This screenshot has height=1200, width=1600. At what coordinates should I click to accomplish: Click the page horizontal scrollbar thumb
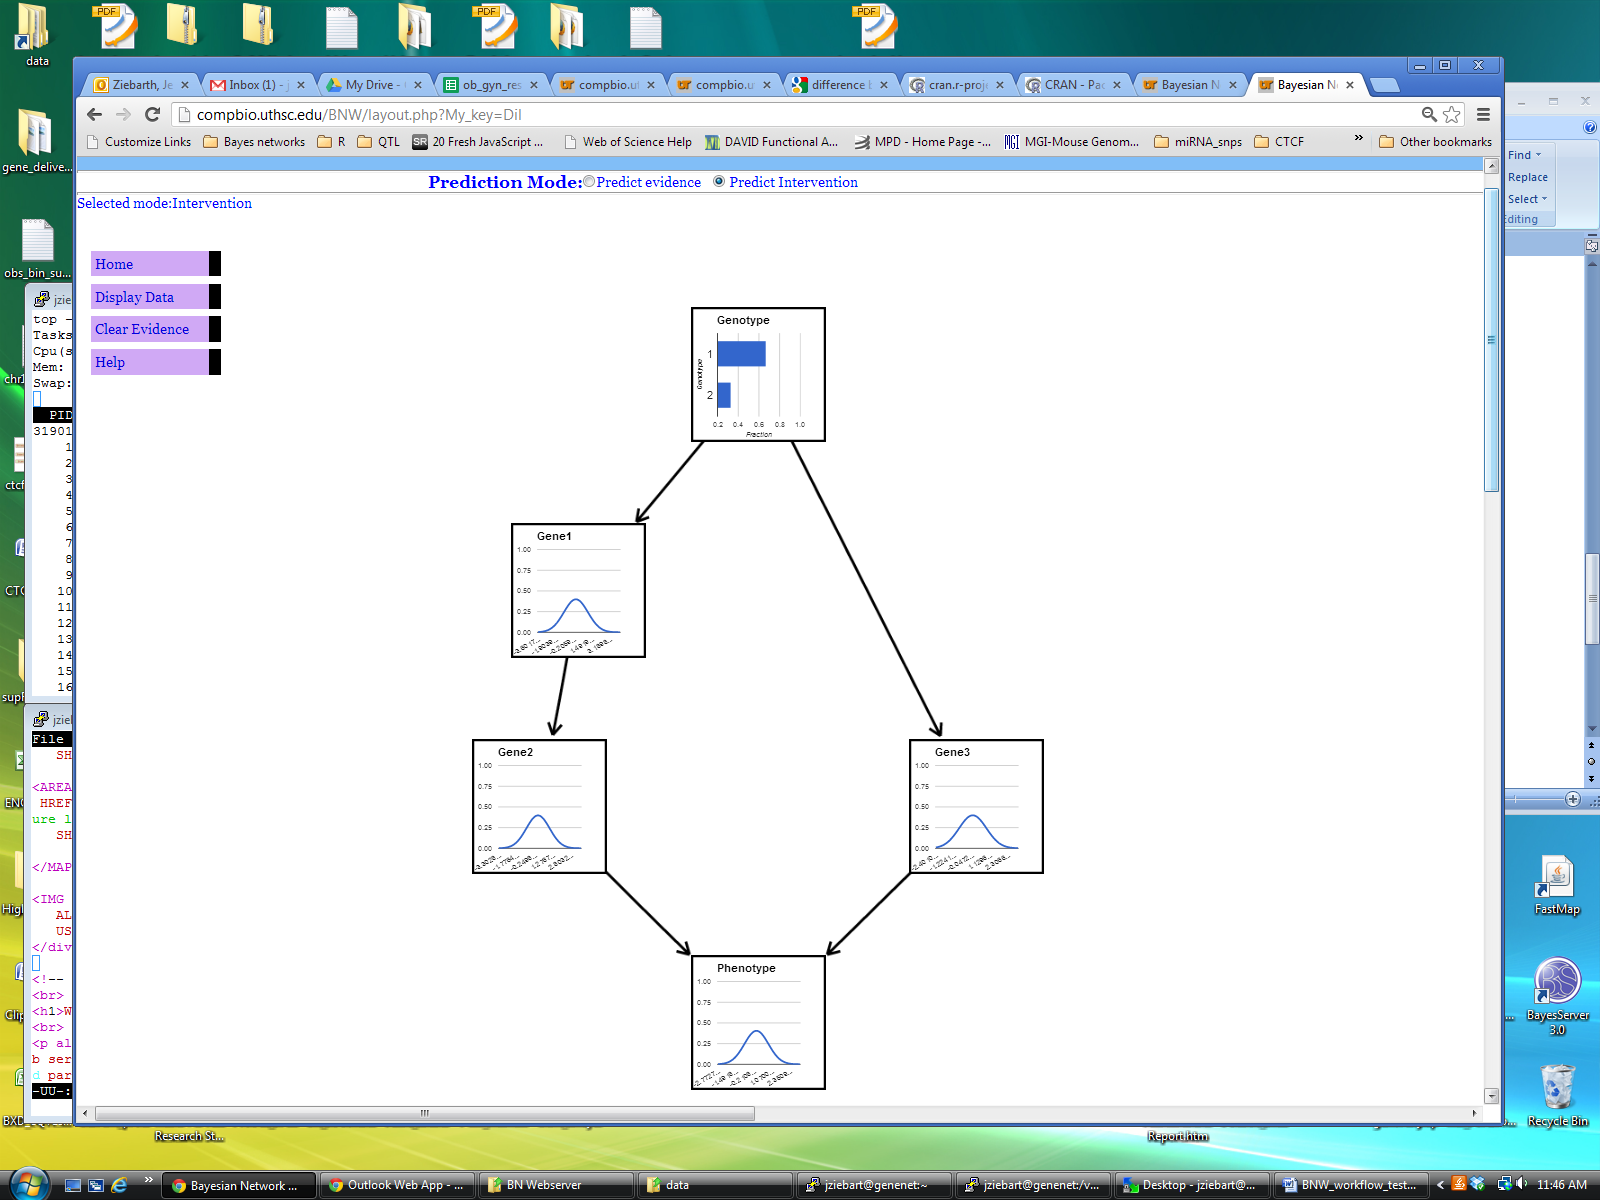[x=424, y=1113]
